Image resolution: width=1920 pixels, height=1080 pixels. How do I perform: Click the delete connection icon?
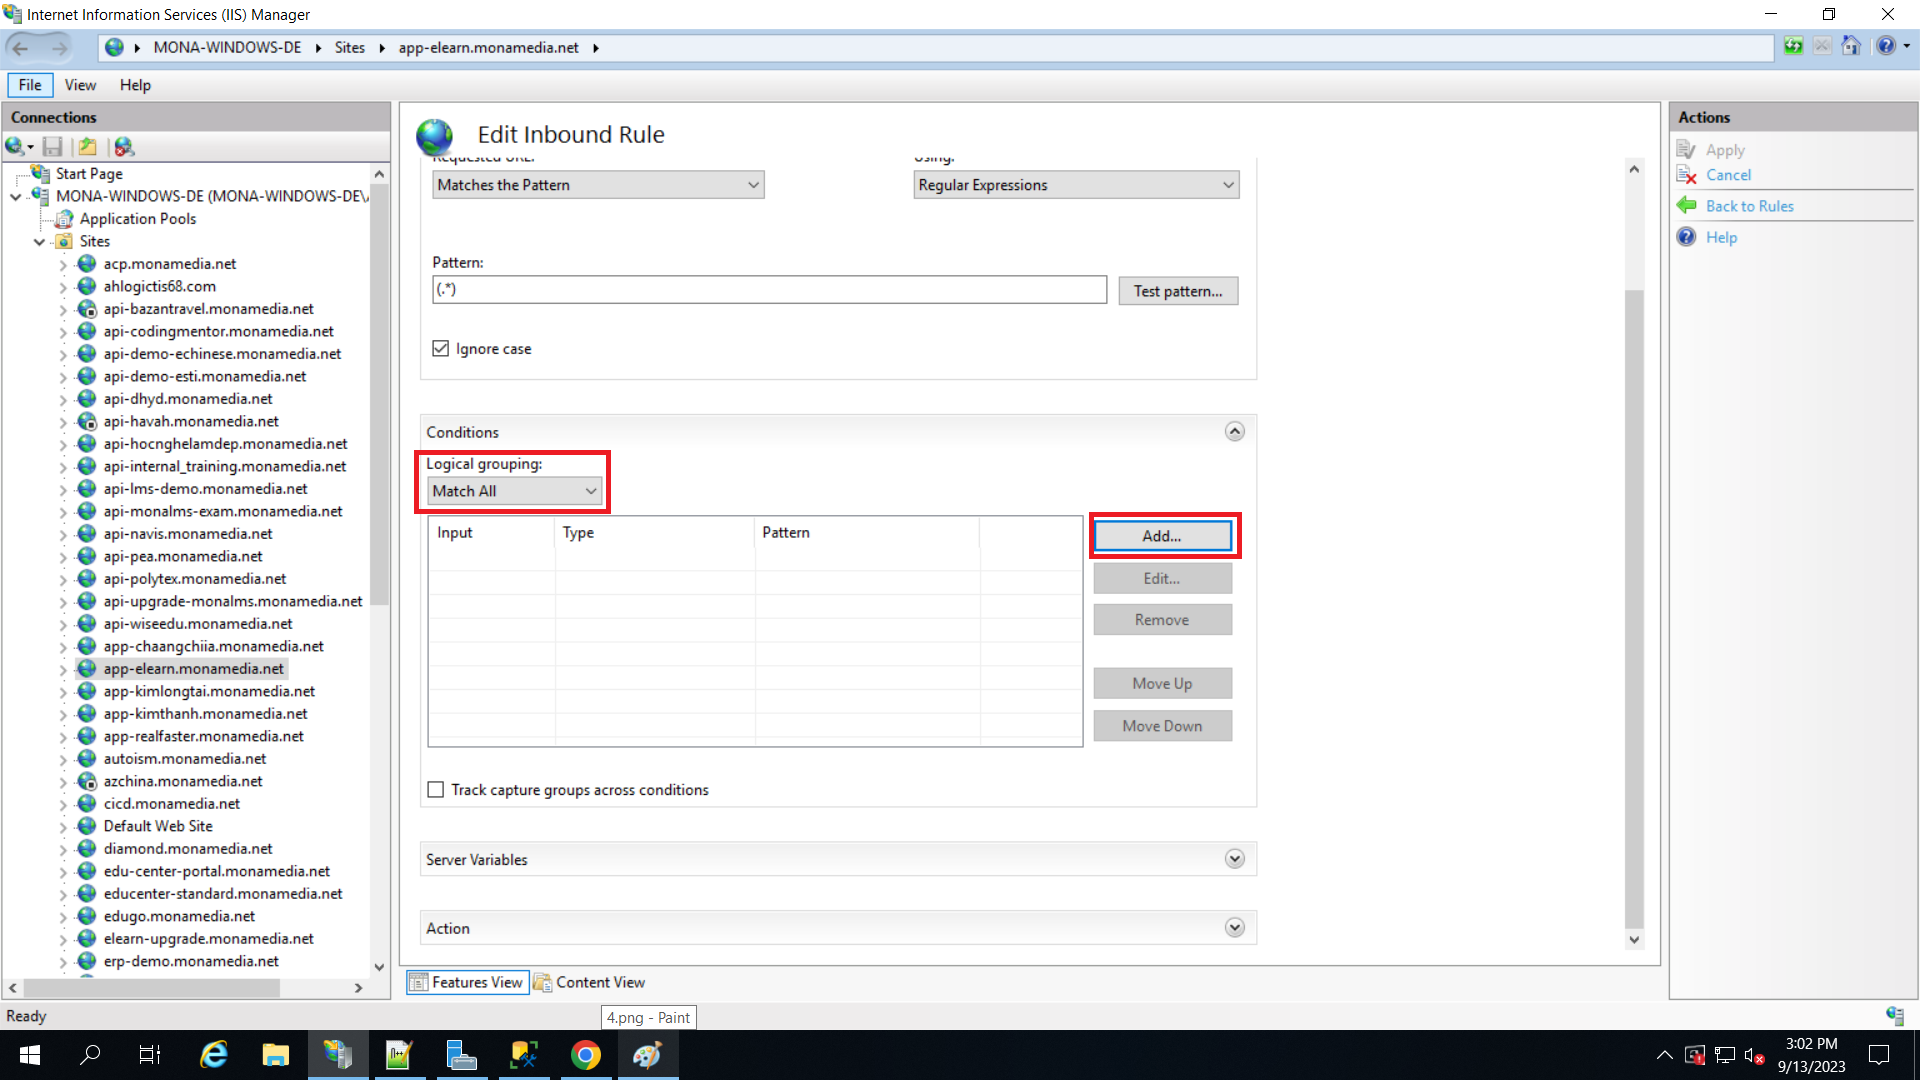click(x=124, y=147)
